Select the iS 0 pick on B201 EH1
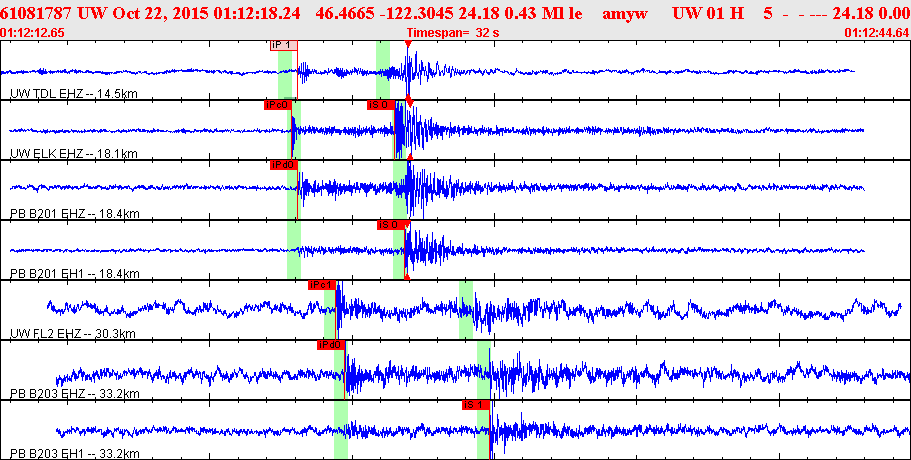 coord(391,225)
